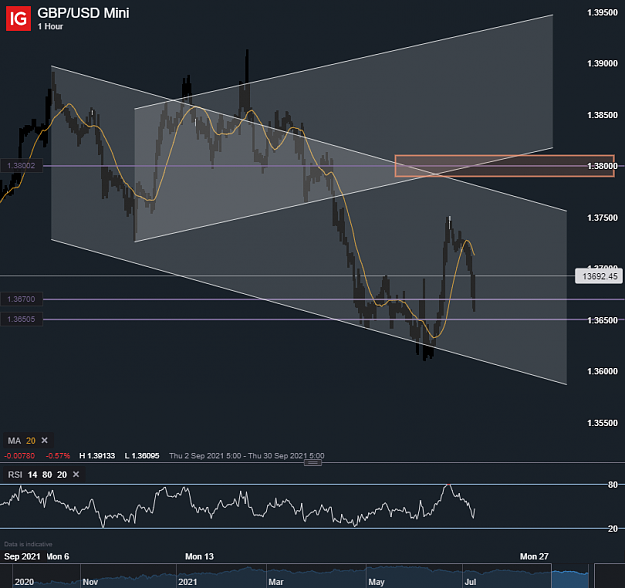The image size is (625, 588).
Task: Click the Mon 27 date label
Action: [x=534, y=556]
